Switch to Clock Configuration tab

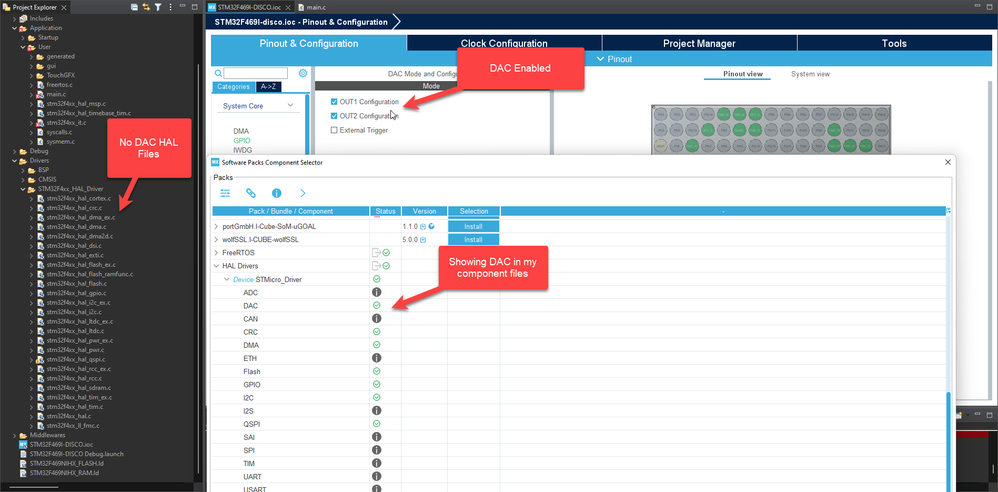point(504,43)
